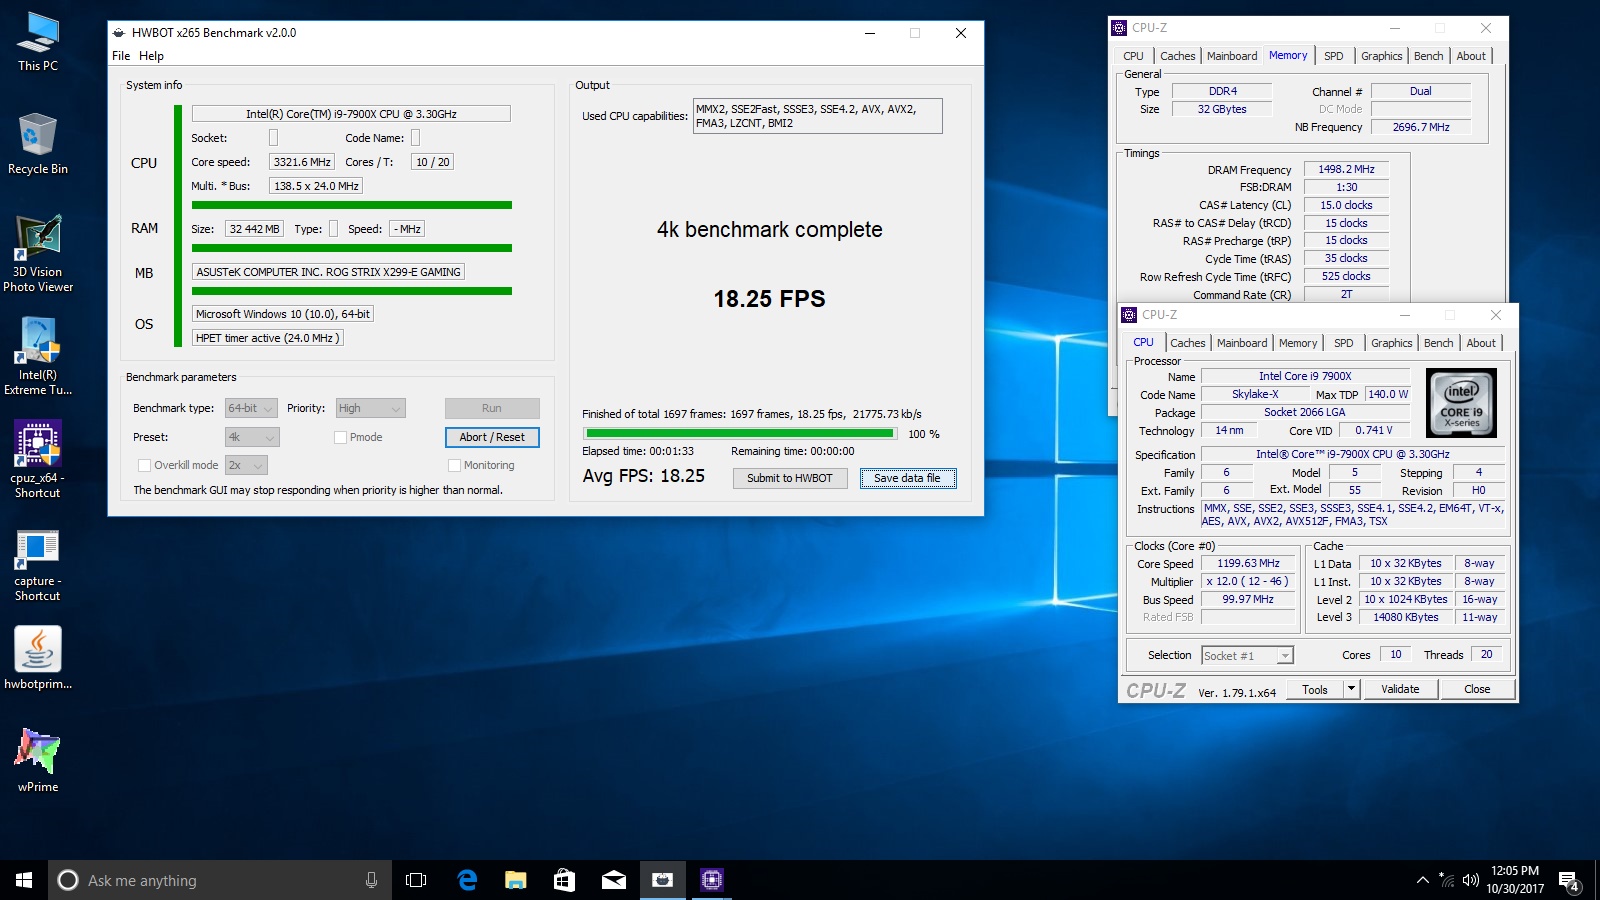Screen dimensions: 1600x900
Task: Enable the Monitoring checkbox
Action: [454, 465]
